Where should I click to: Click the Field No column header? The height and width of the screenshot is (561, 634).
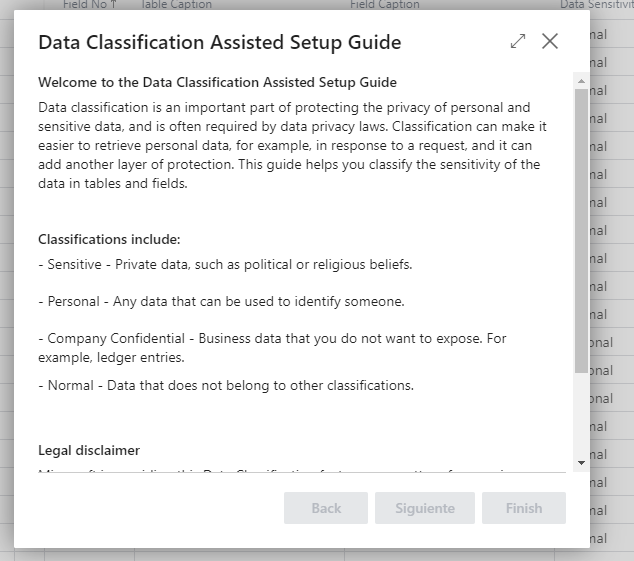pos(83,5)
